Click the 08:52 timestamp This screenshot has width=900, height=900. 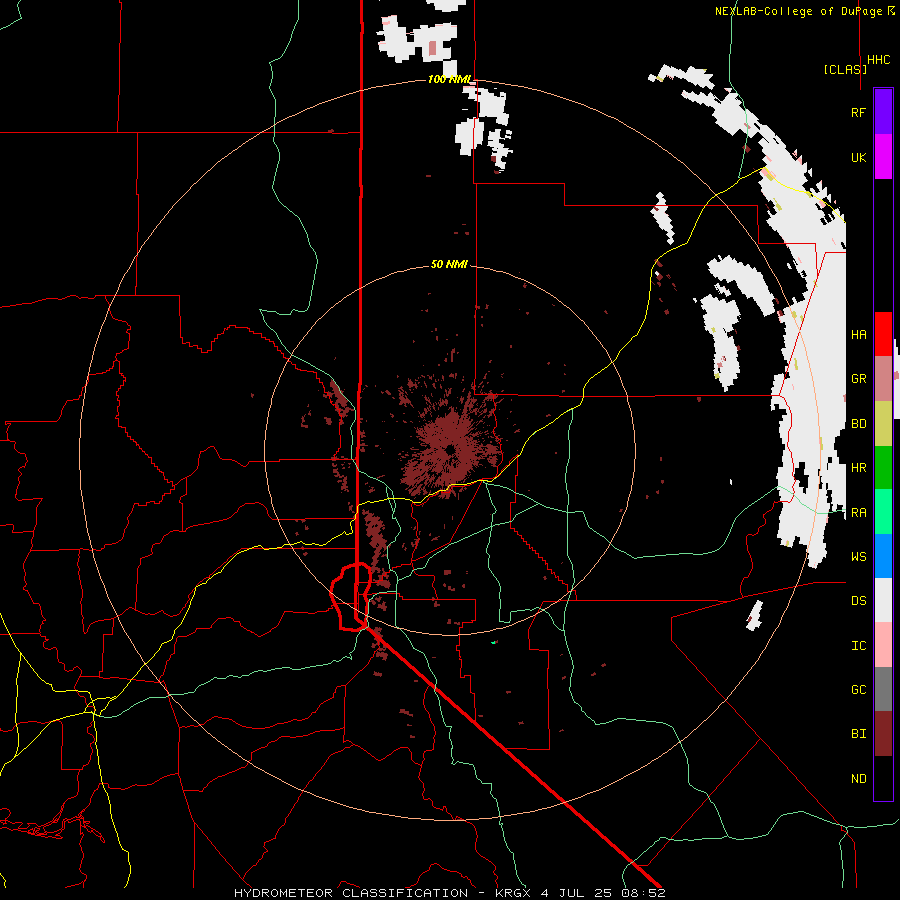point(643,893)
